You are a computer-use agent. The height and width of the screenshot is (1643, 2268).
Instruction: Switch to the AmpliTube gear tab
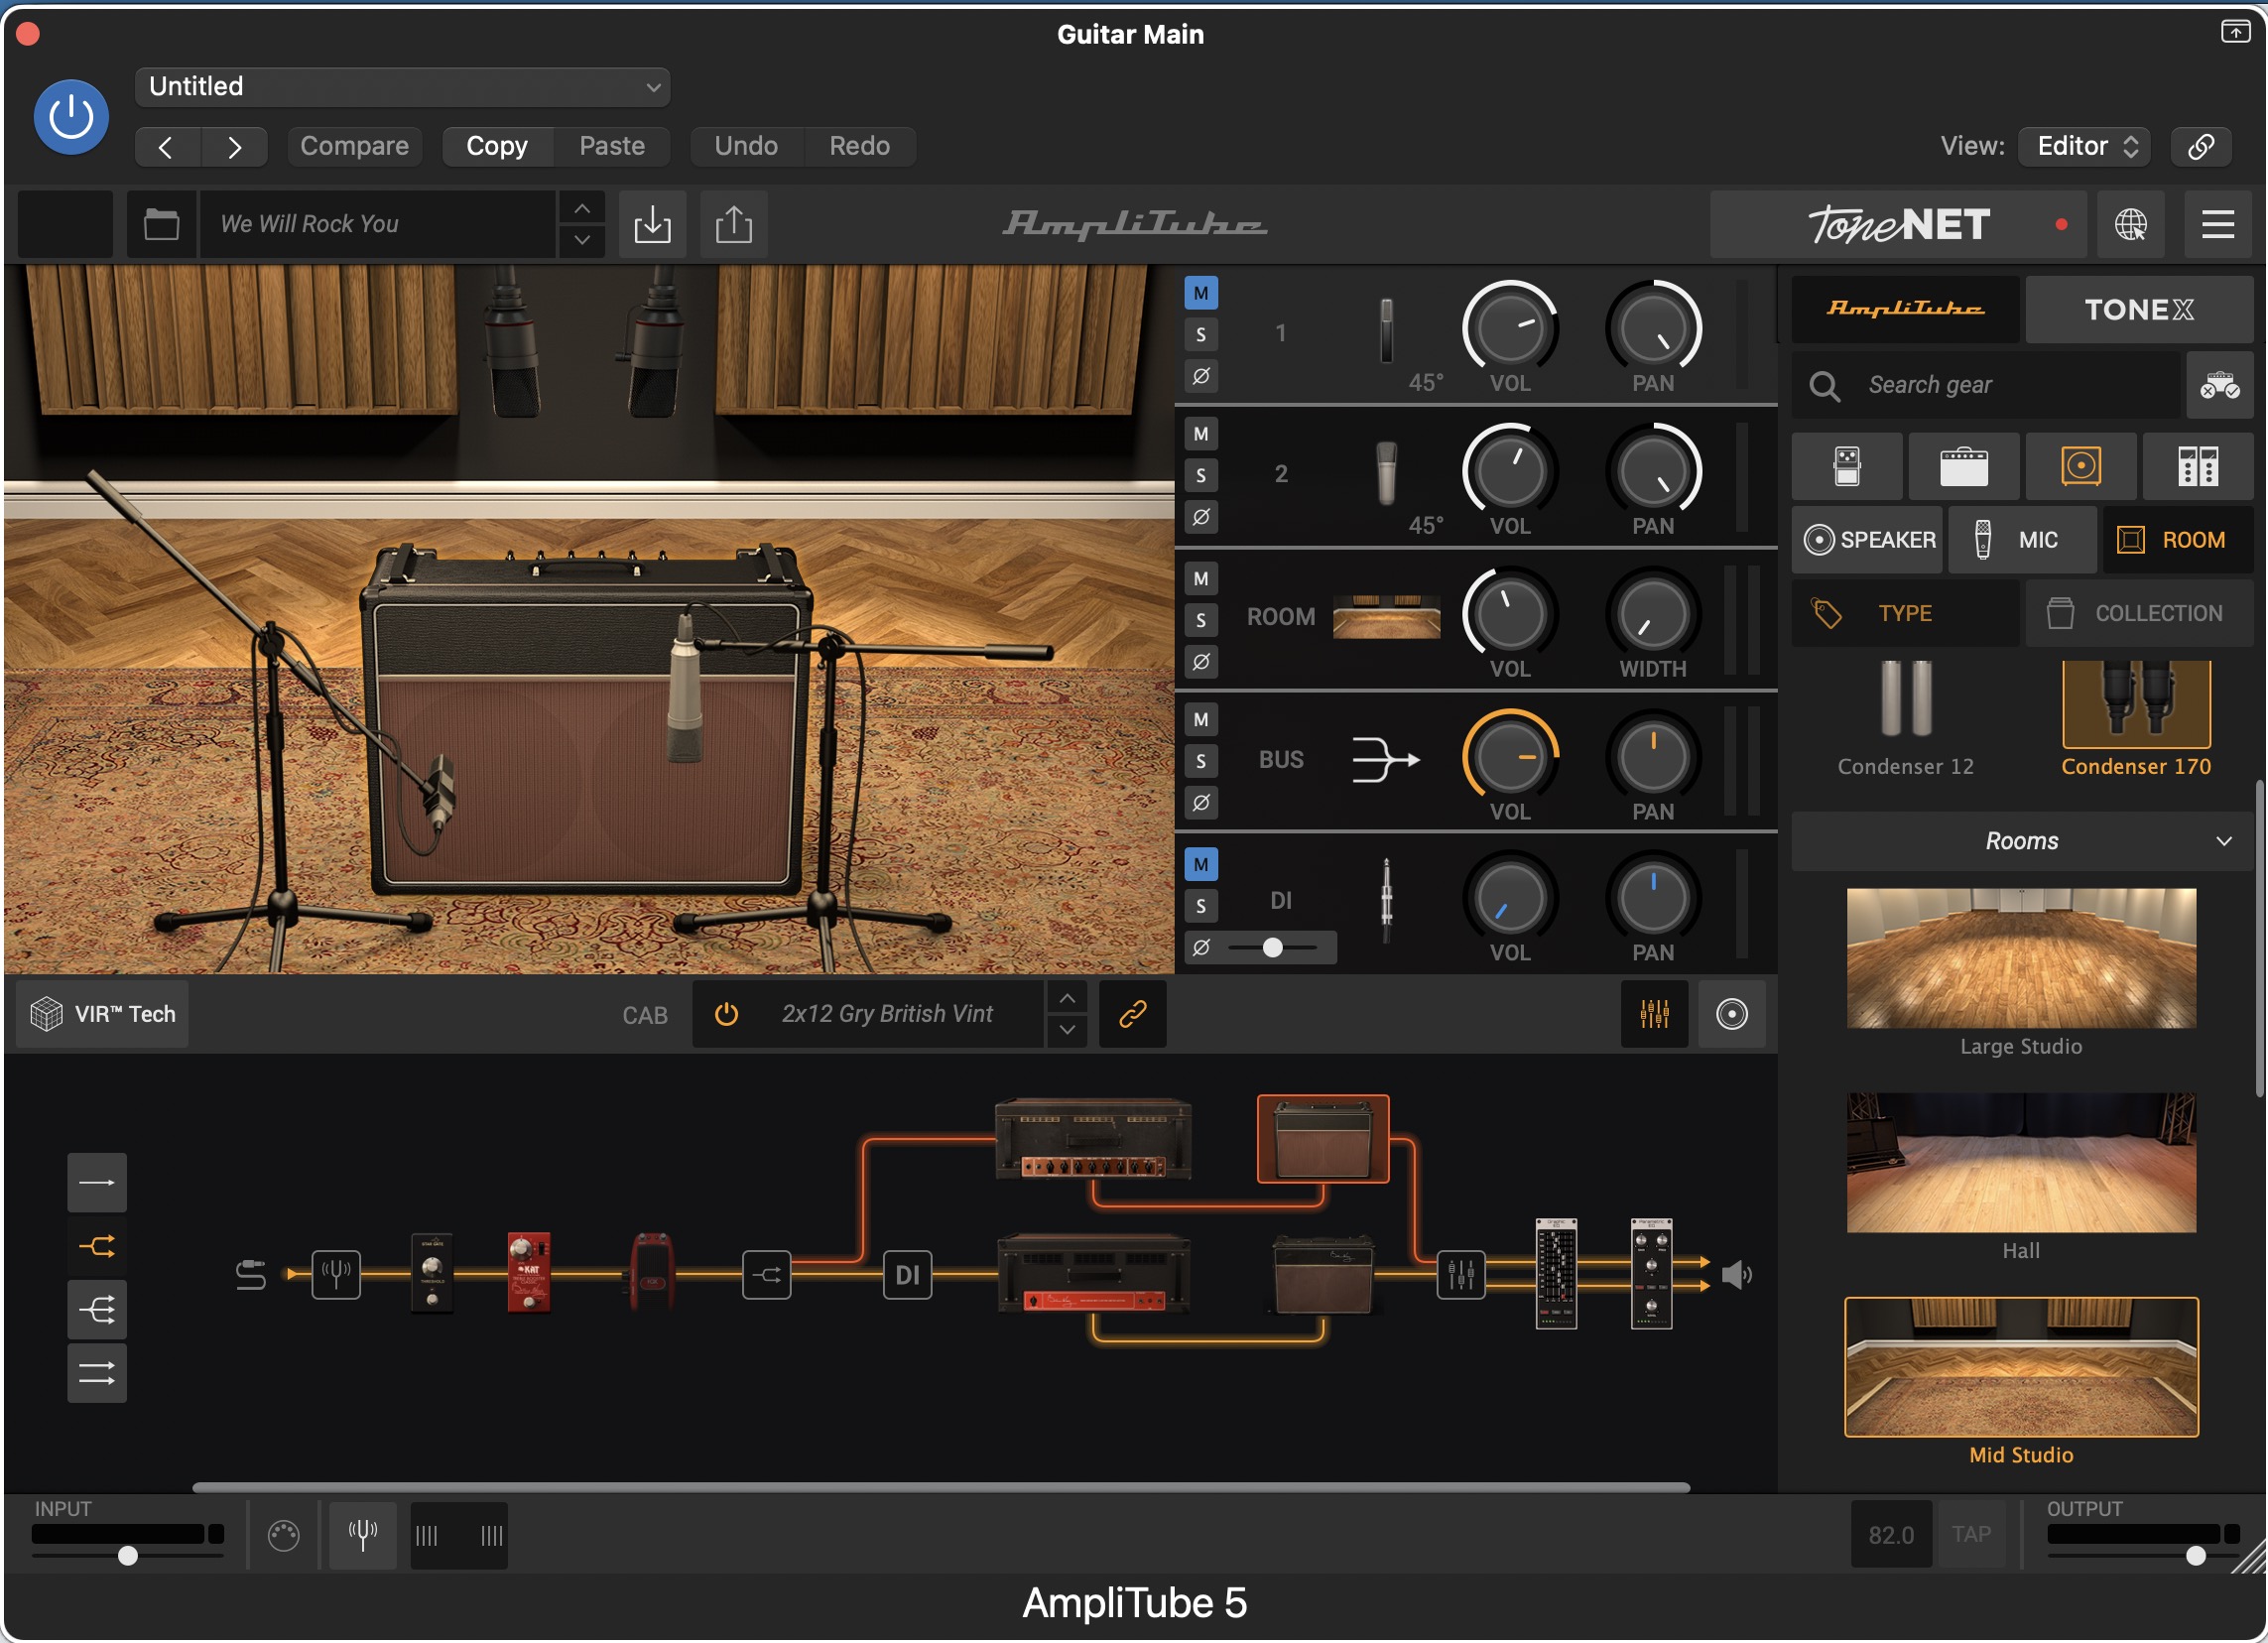pos(1905,310)
